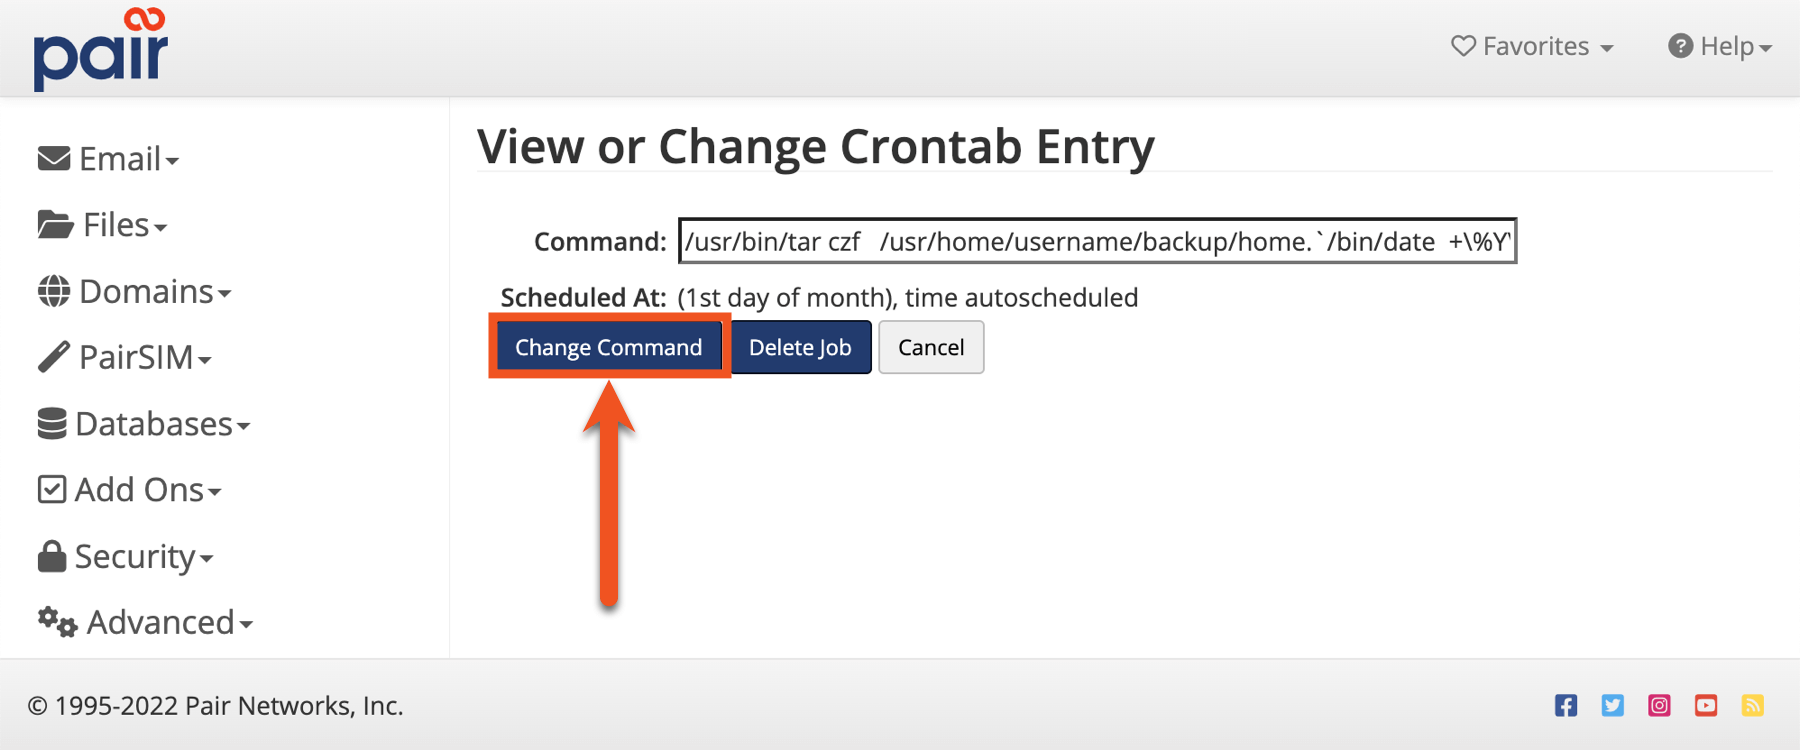Click the pair logo
Image resolution: width=1800 pixels, height=750 pixels.
coord(101,50)
